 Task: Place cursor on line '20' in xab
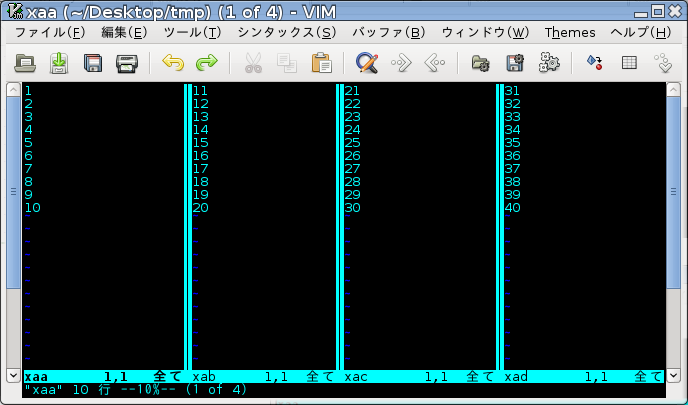click(201, 208)
